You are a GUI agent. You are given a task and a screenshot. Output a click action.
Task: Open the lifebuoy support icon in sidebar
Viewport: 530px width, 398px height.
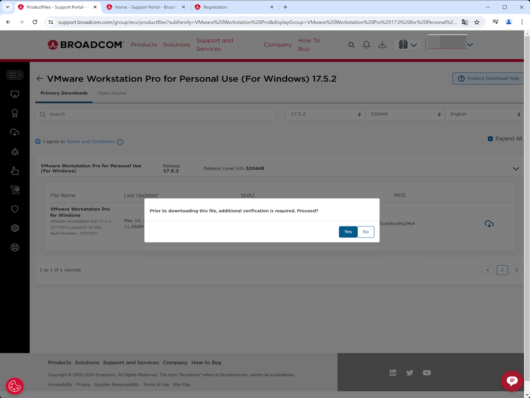point(15,248)
